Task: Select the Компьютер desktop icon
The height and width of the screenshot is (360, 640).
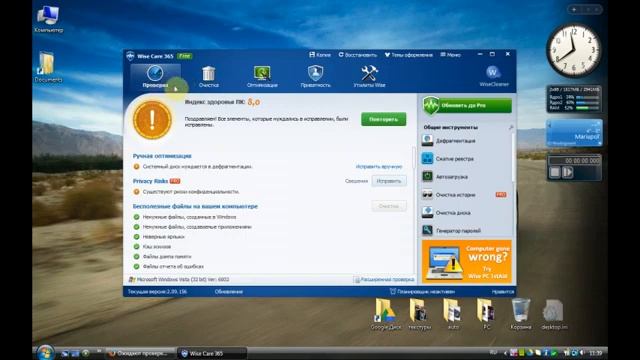Action: click(x=48, y=19)
